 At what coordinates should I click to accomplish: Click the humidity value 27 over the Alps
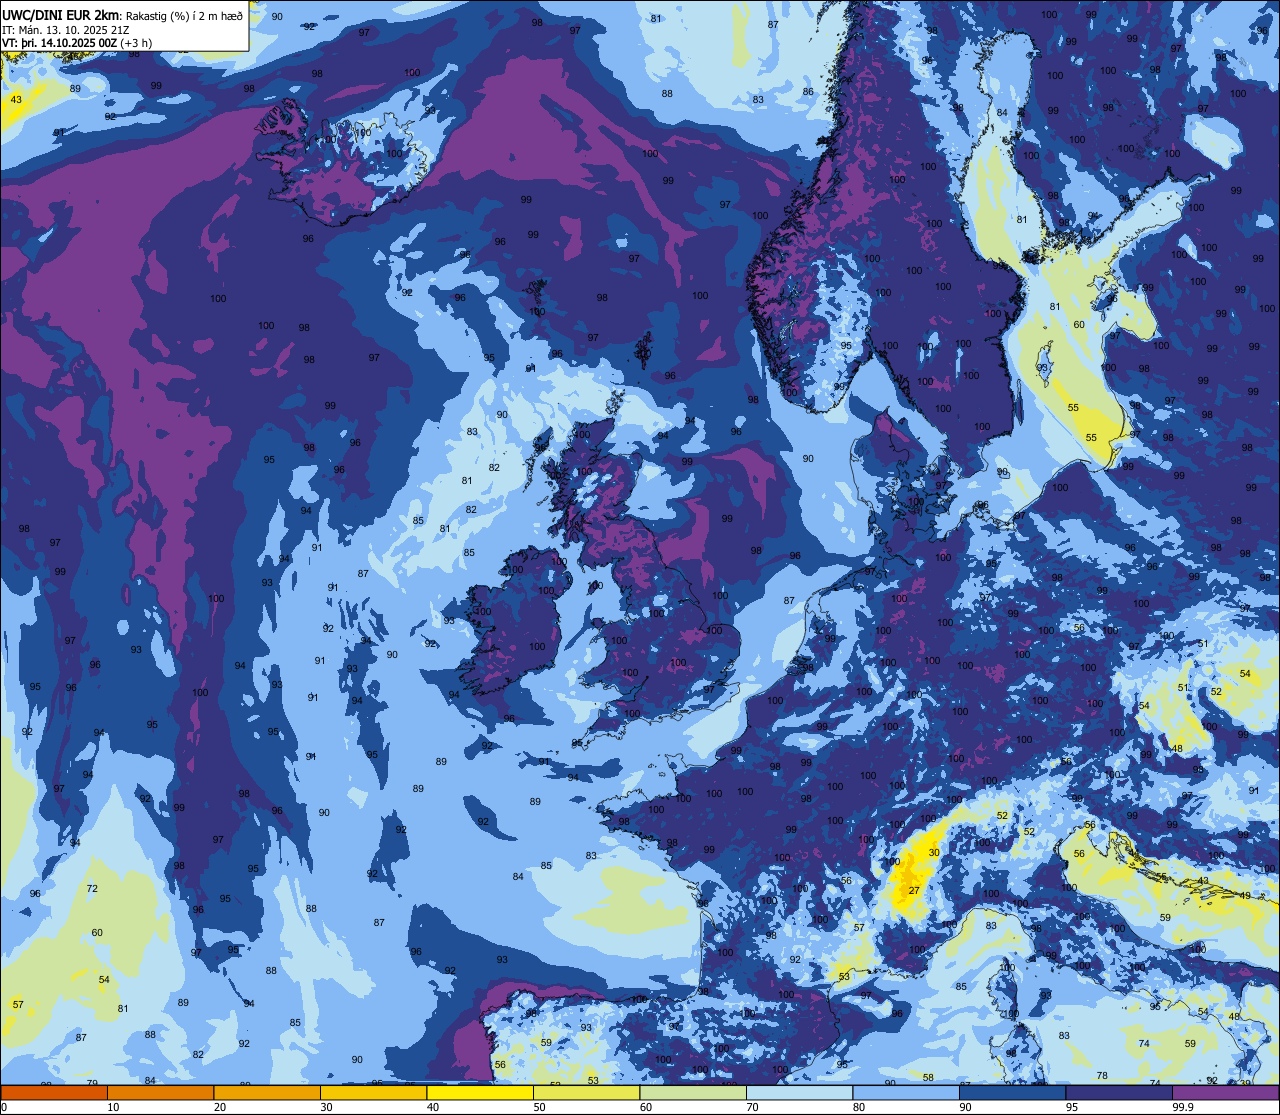pos(914,890)
